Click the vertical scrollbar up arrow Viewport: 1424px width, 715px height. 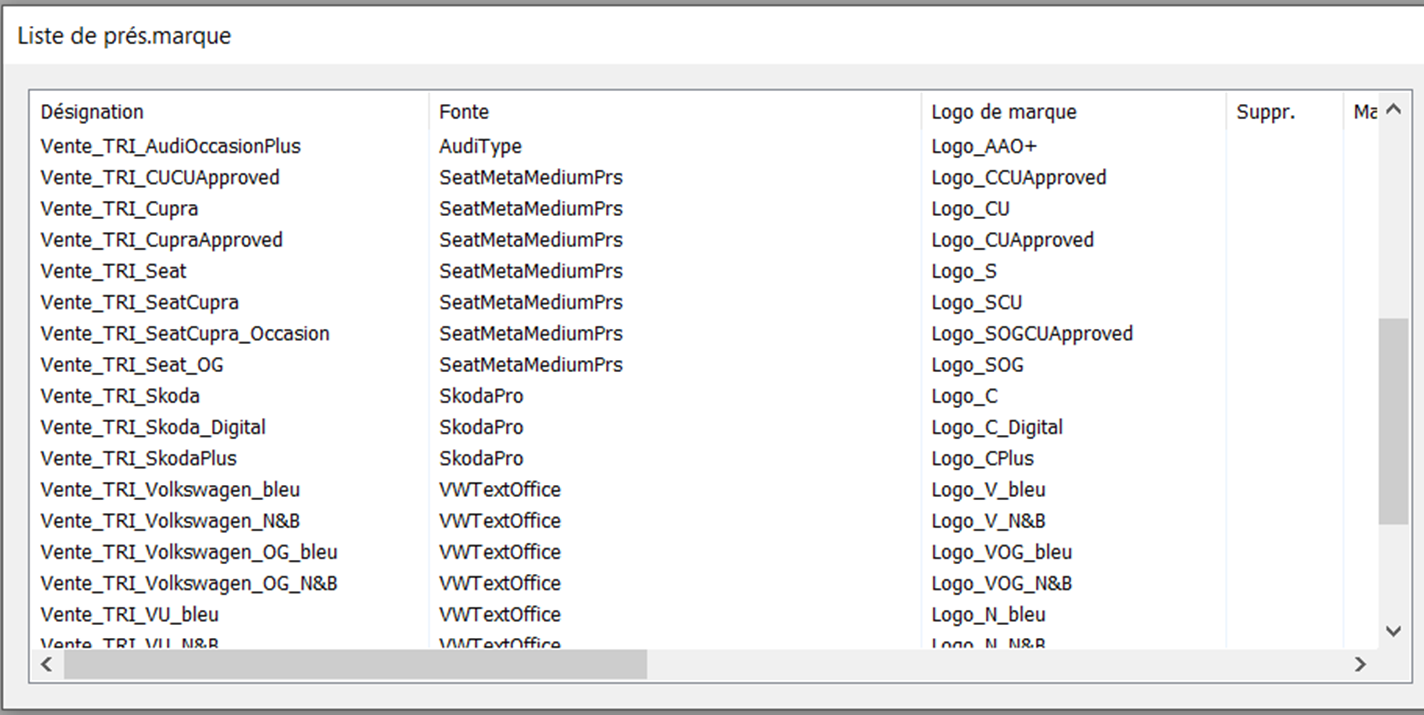[1394, 110]
